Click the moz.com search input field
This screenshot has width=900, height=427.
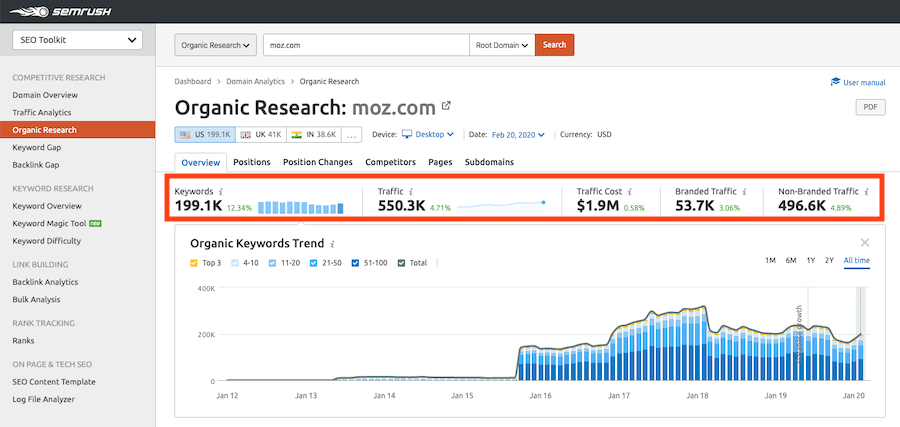pyautogui.click(x=365, y=45)
